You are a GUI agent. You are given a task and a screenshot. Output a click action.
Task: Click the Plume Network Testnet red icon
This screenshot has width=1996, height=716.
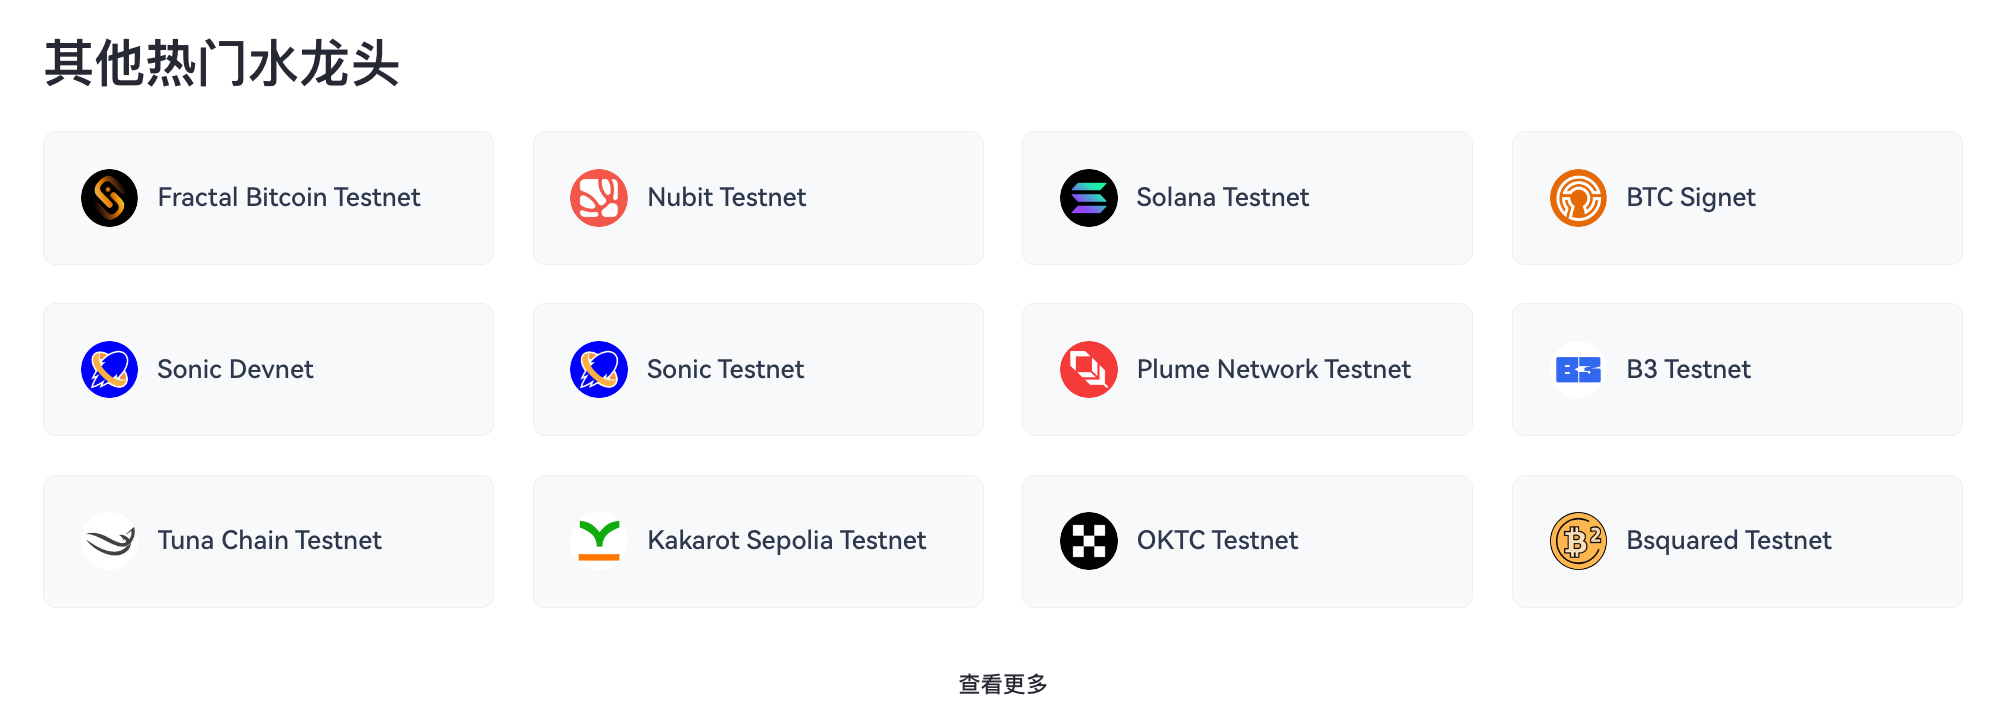[x=1088, y=370]
